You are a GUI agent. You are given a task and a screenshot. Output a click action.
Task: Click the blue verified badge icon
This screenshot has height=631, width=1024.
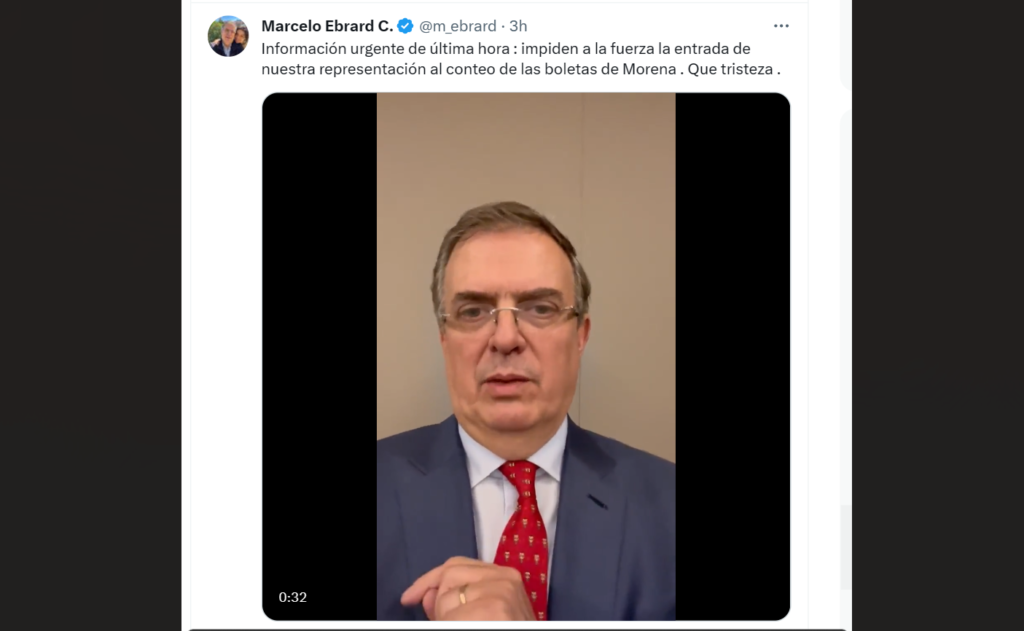[x=405, y=26]
